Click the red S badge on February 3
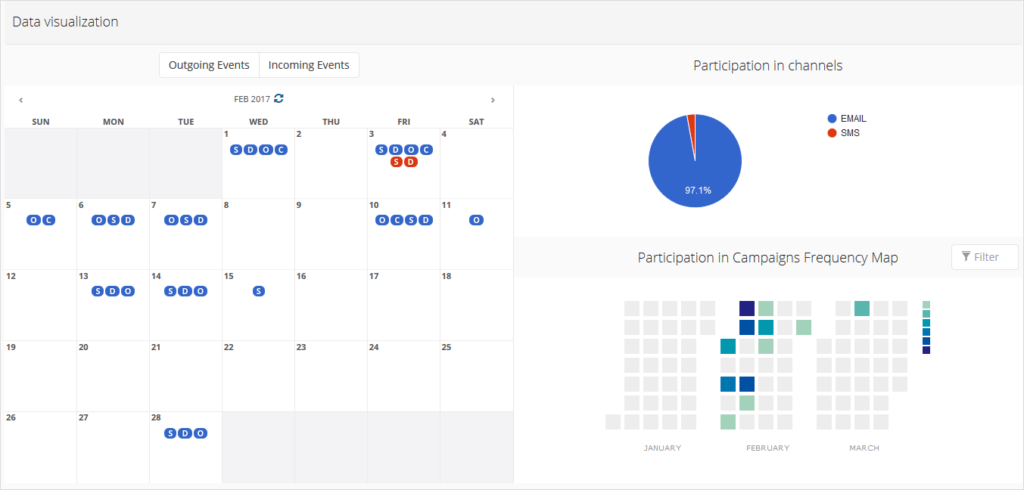1024x490 pixels. 397,162
